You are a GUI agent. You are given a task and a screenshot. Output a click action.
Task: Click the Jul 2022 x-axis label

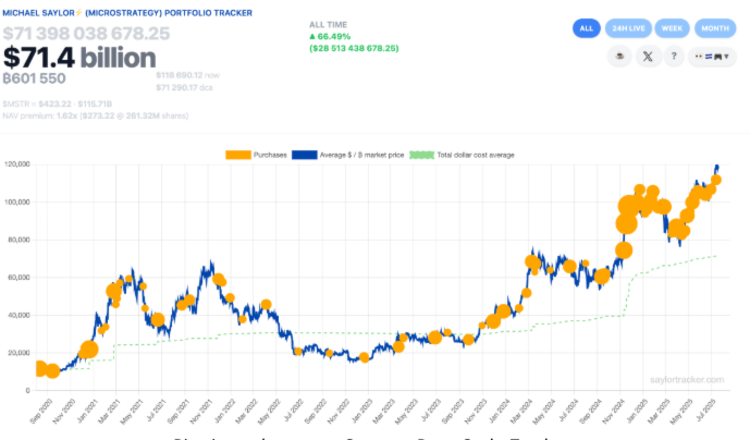(x=293, y=410)
